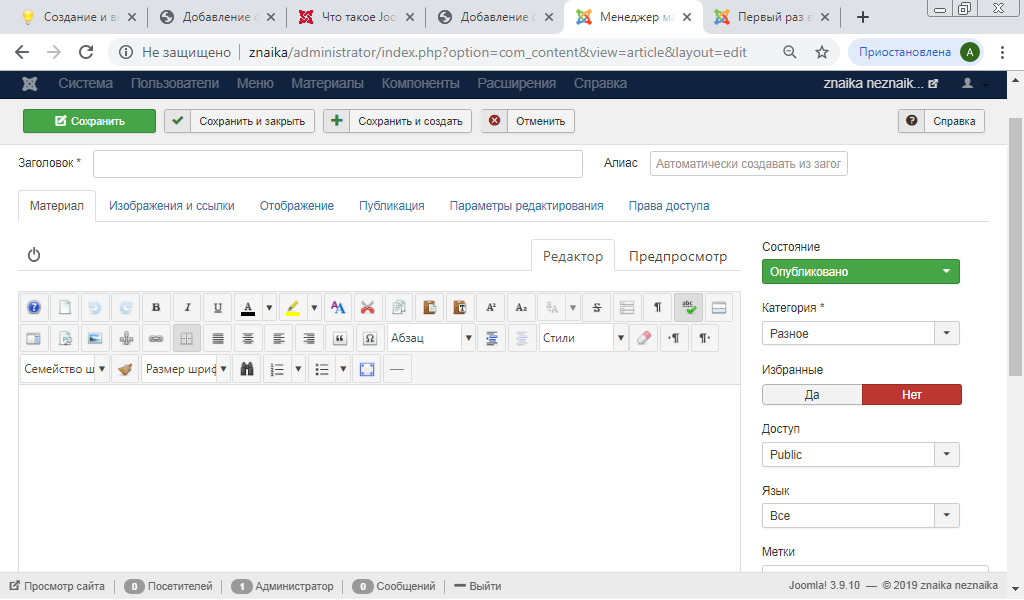
Task: Switch to Отображение tab
Action: (x=296, y=206)
